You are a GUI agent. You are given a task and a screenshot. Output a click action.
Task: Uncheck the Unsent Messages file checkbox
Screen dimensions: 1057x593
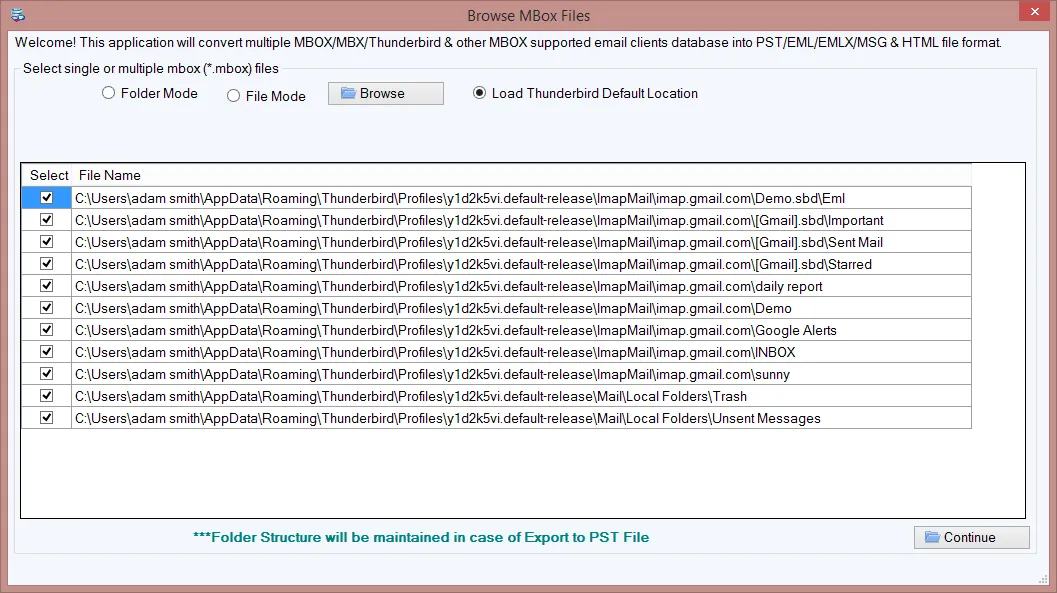tap(47, 418)
